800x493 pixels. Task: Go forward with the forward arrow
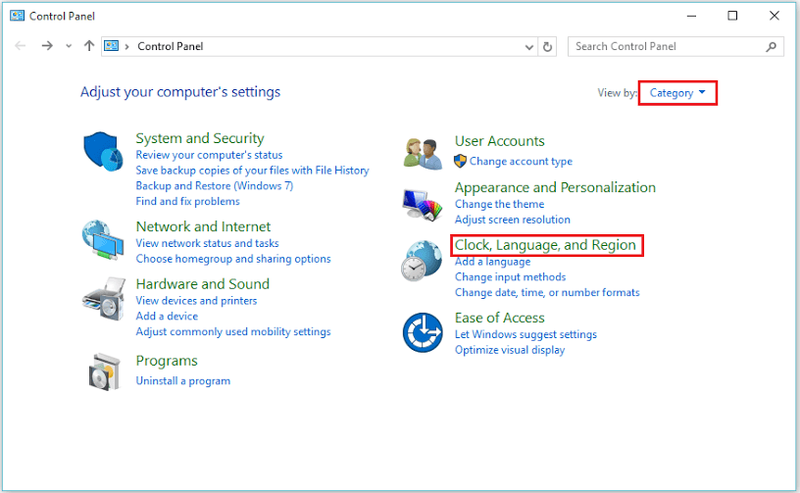pyautogui.click(x=47, y=46)
